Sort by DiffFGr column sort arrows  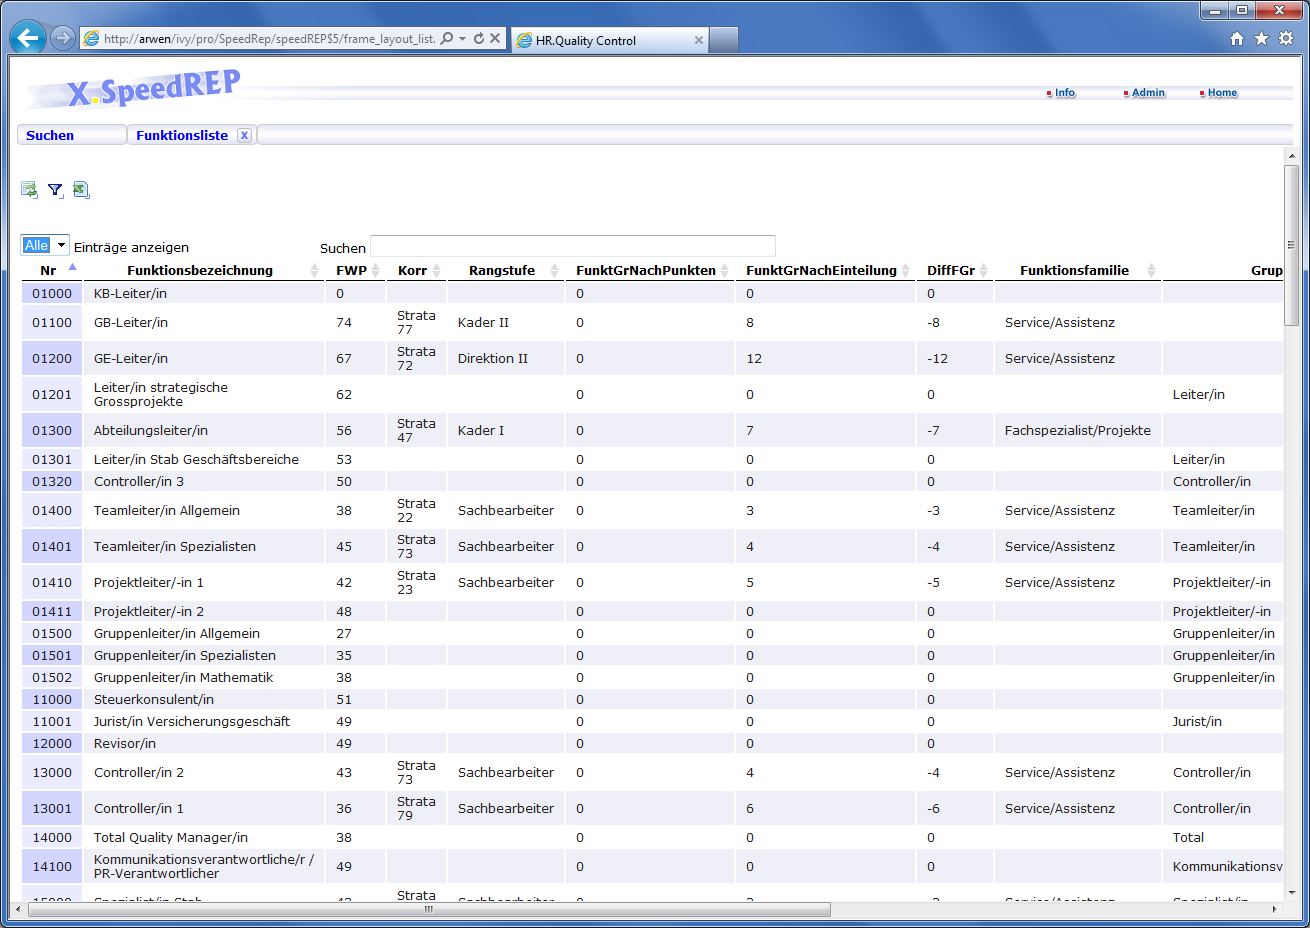[984, 271]
